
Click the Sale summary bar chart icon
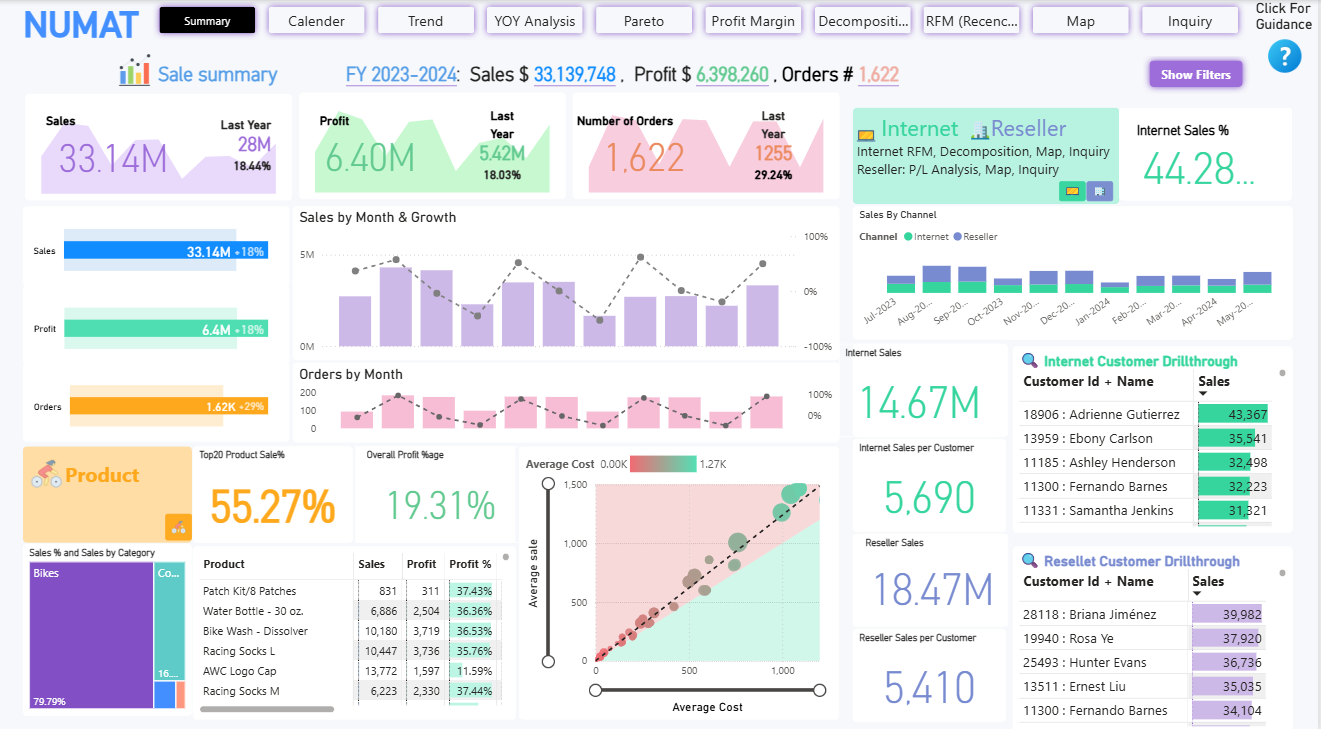coord(134,71)
